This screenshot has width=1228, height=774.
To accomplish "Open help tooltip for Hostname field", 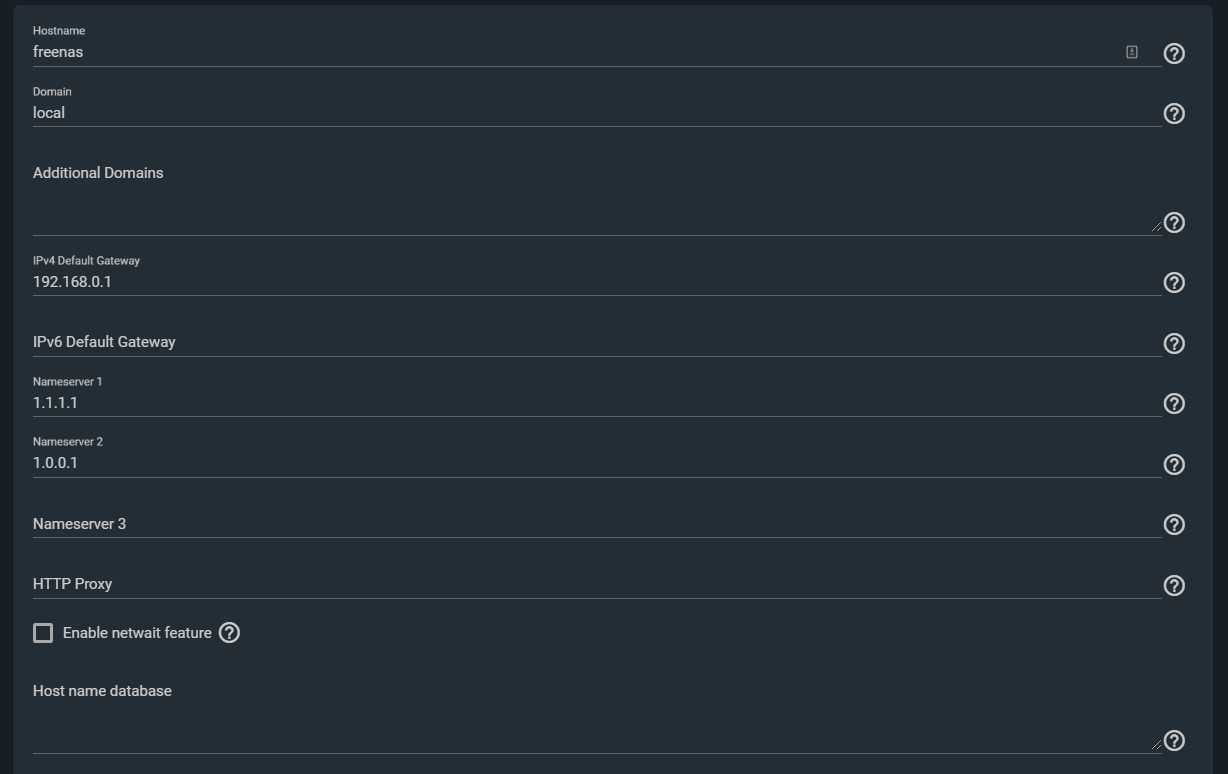I will pyautogui.click(x=1174, y=53).
